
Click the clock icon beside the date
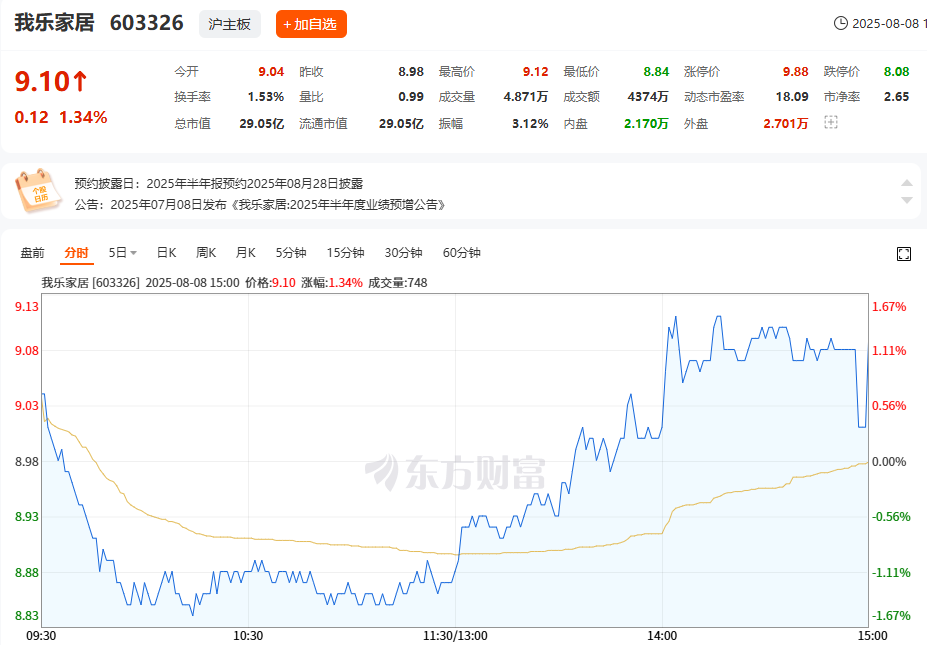[840, 23]
